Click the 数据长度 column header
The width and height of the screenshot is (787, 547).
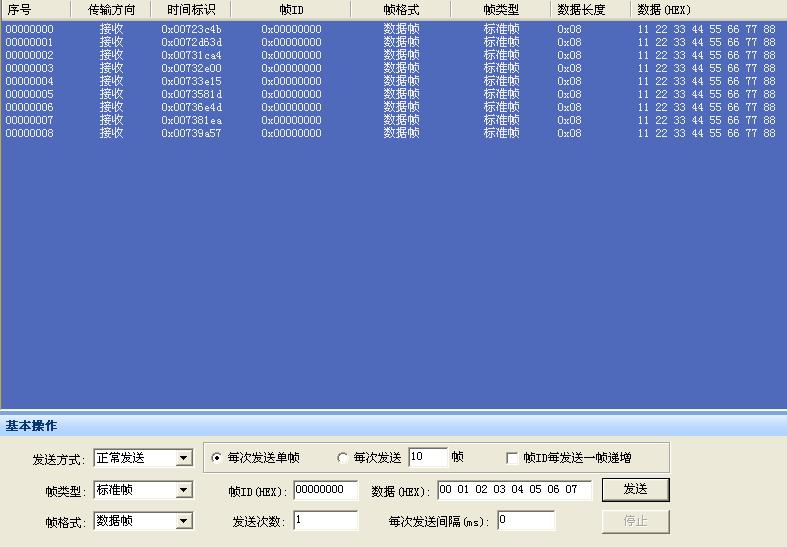point(591,10)
